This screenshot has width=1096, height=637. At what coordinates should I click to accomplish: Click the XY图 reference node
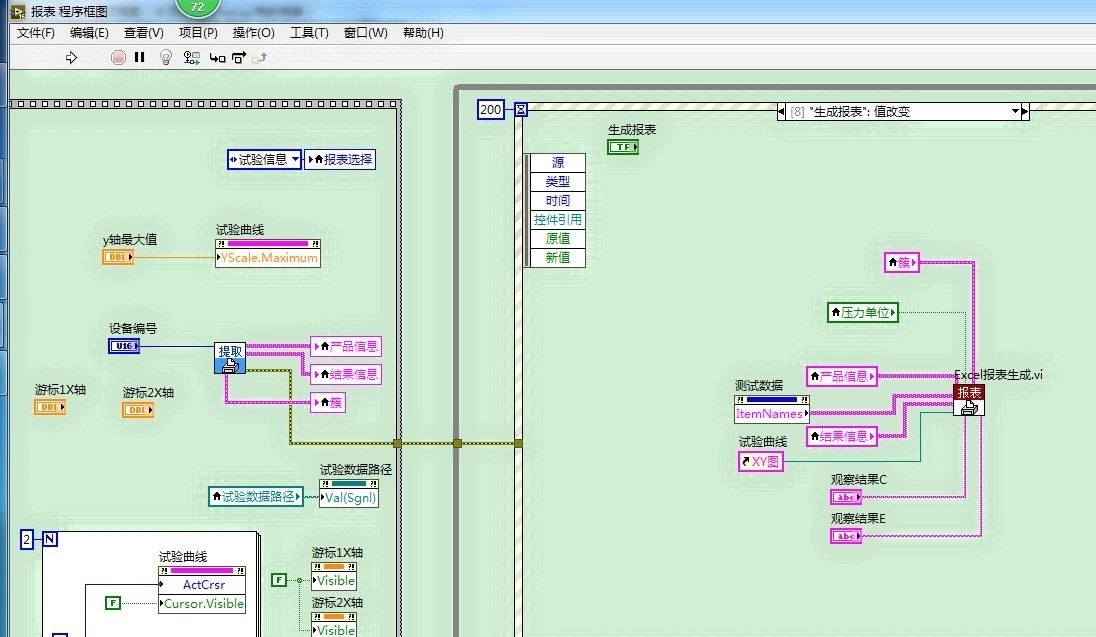760,461
